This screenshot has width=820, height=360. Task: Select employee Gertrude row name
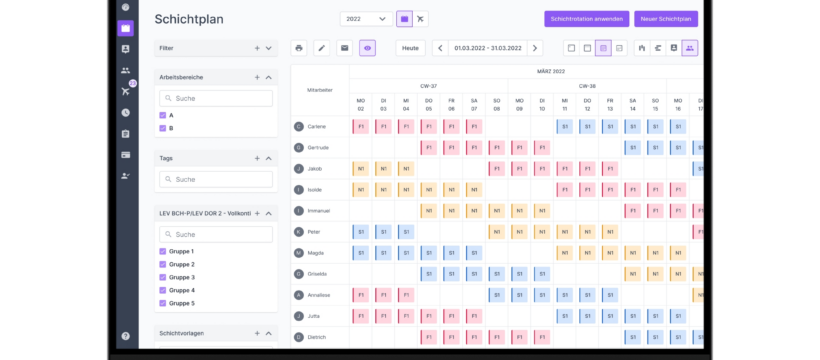coord(318,148)
